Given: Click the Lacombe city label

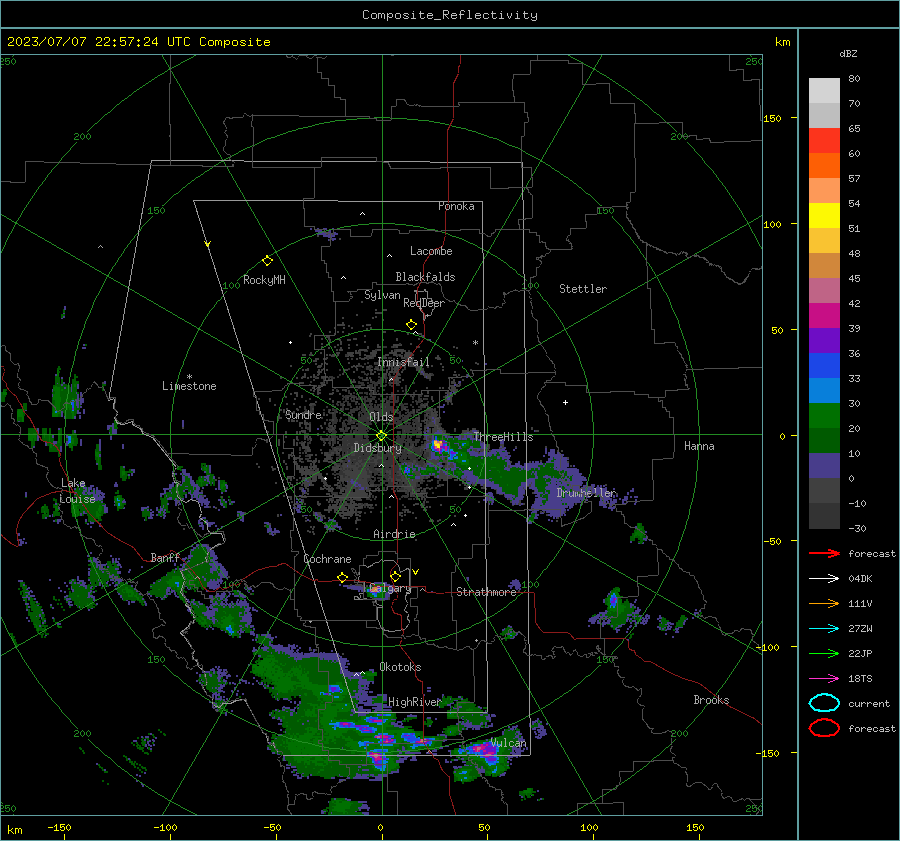Looking at the screenshot, I should point(431,251).
